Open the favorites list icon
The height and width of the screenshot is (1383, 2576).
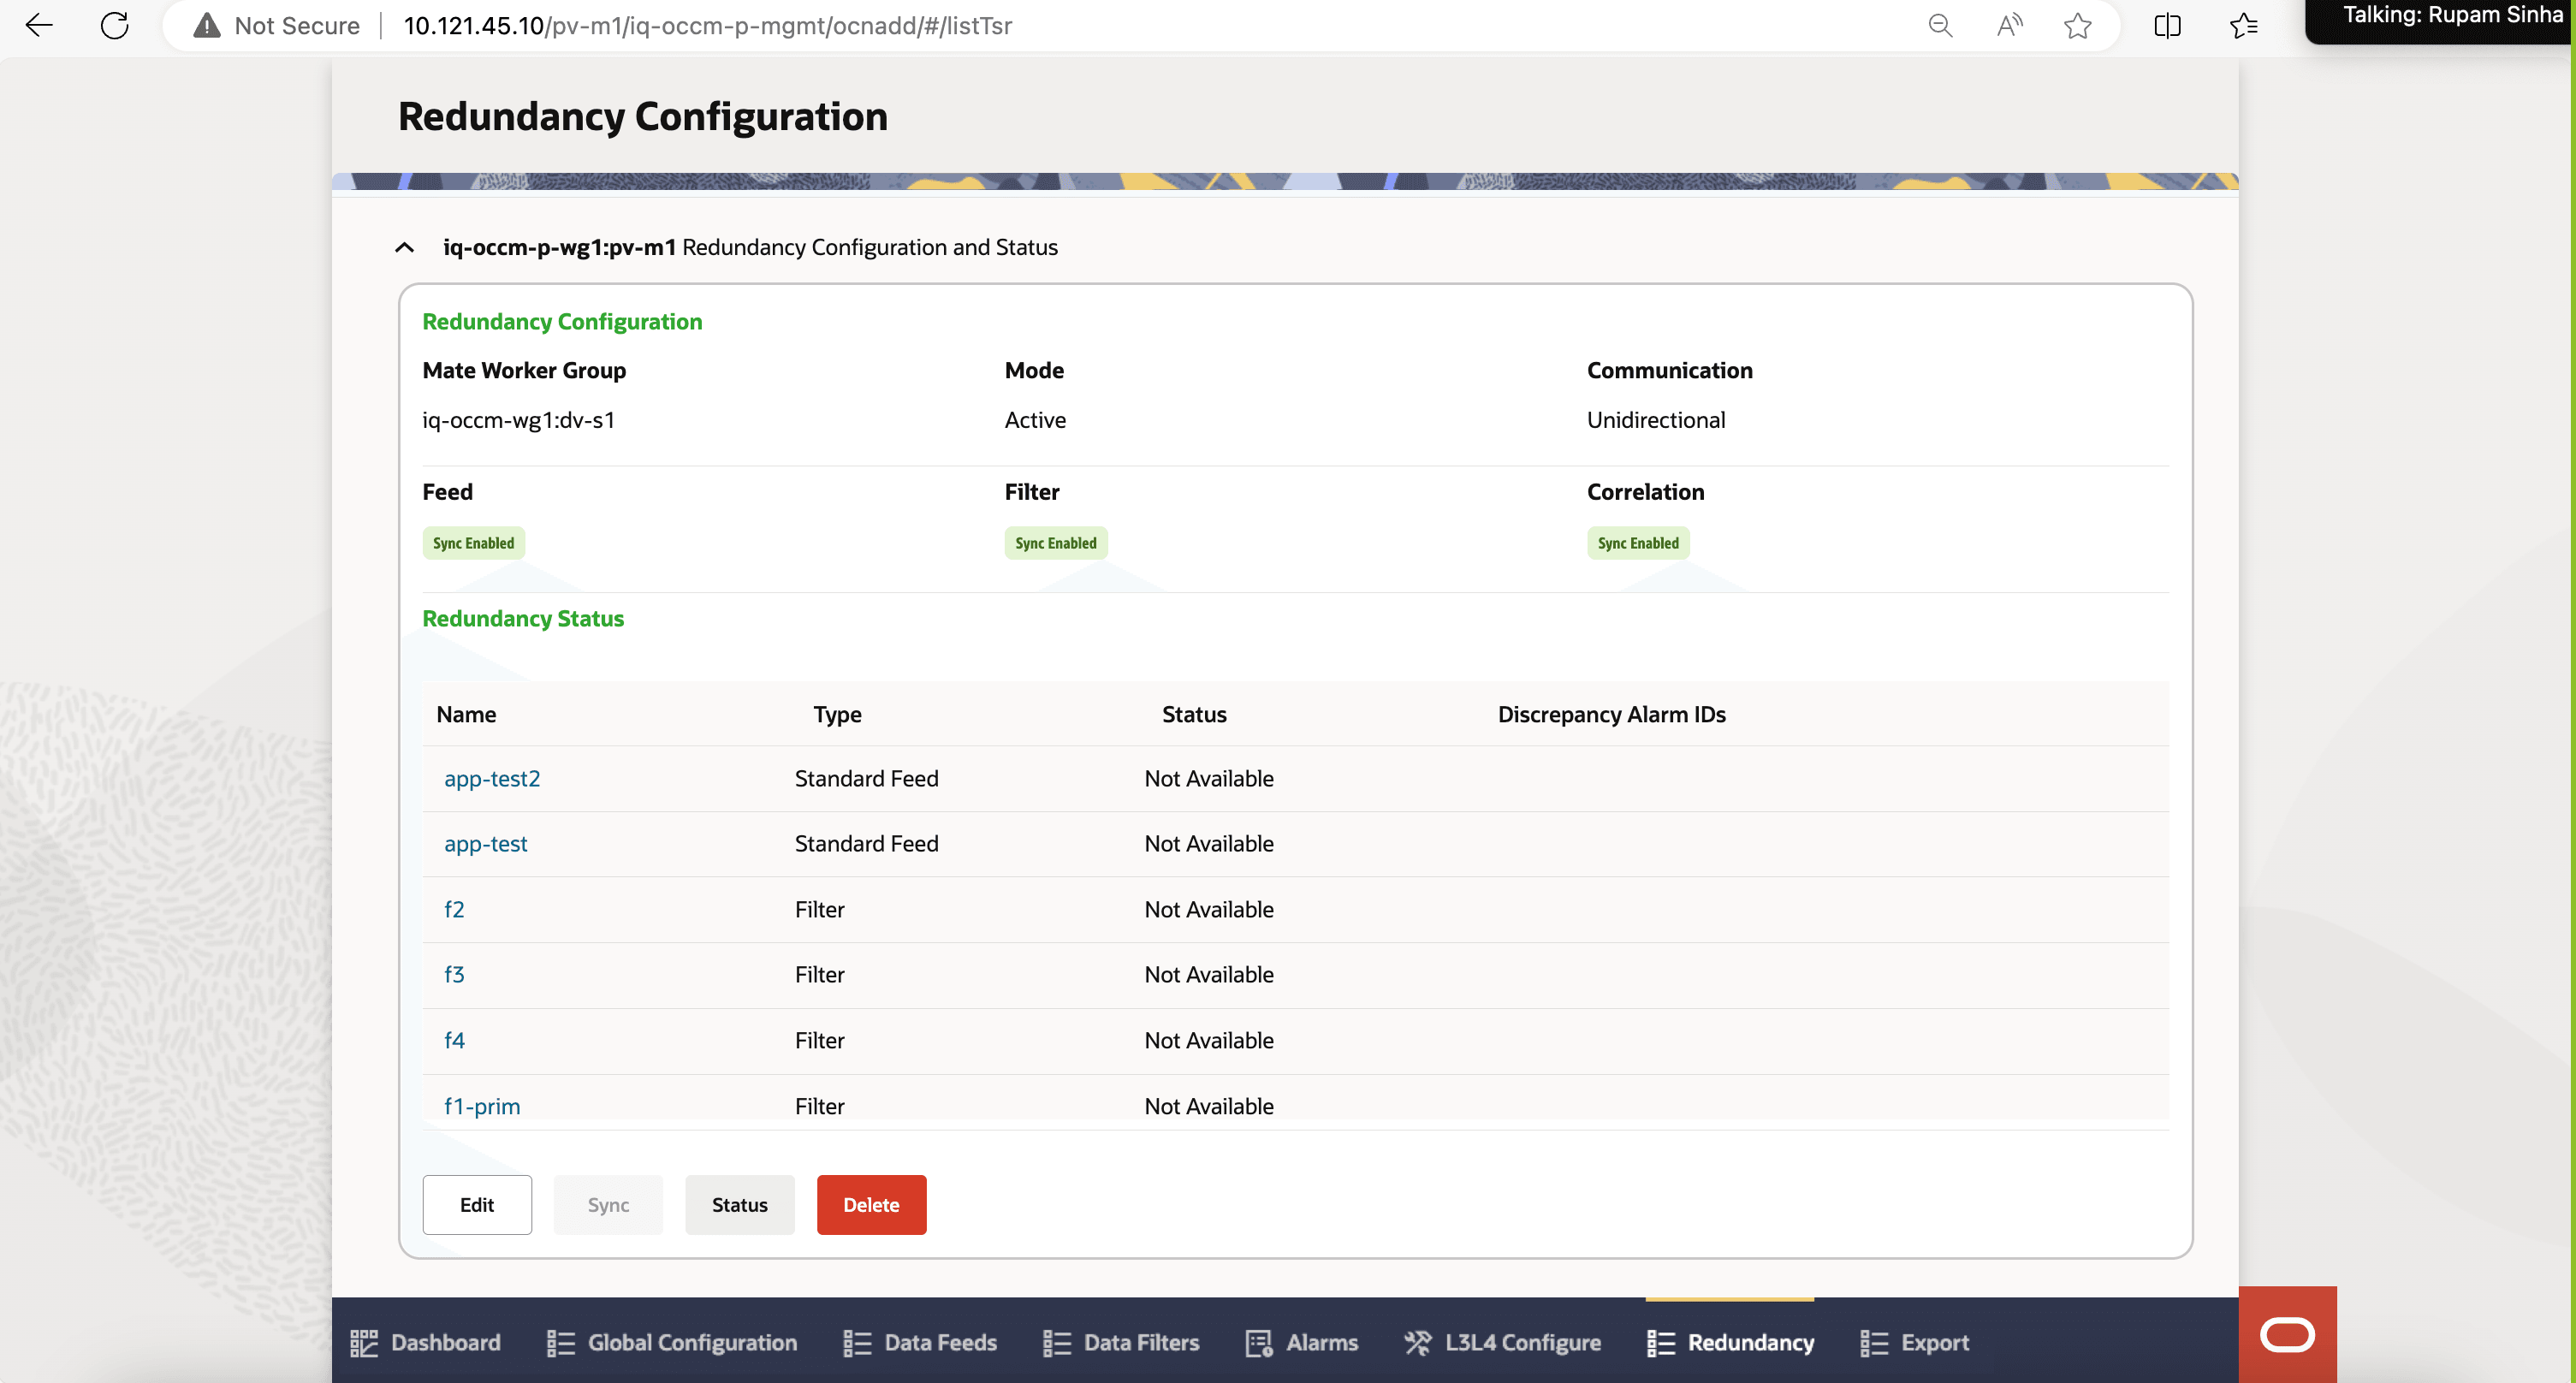click(2244, 25)
